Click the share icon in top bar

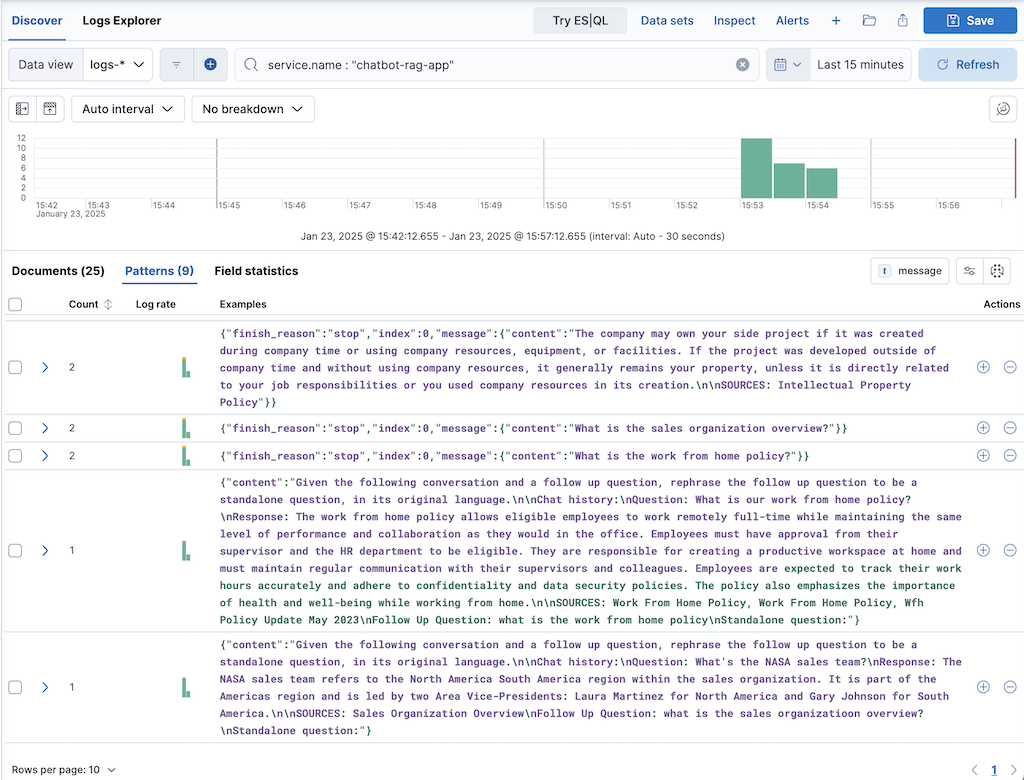[x=902, y=21]
